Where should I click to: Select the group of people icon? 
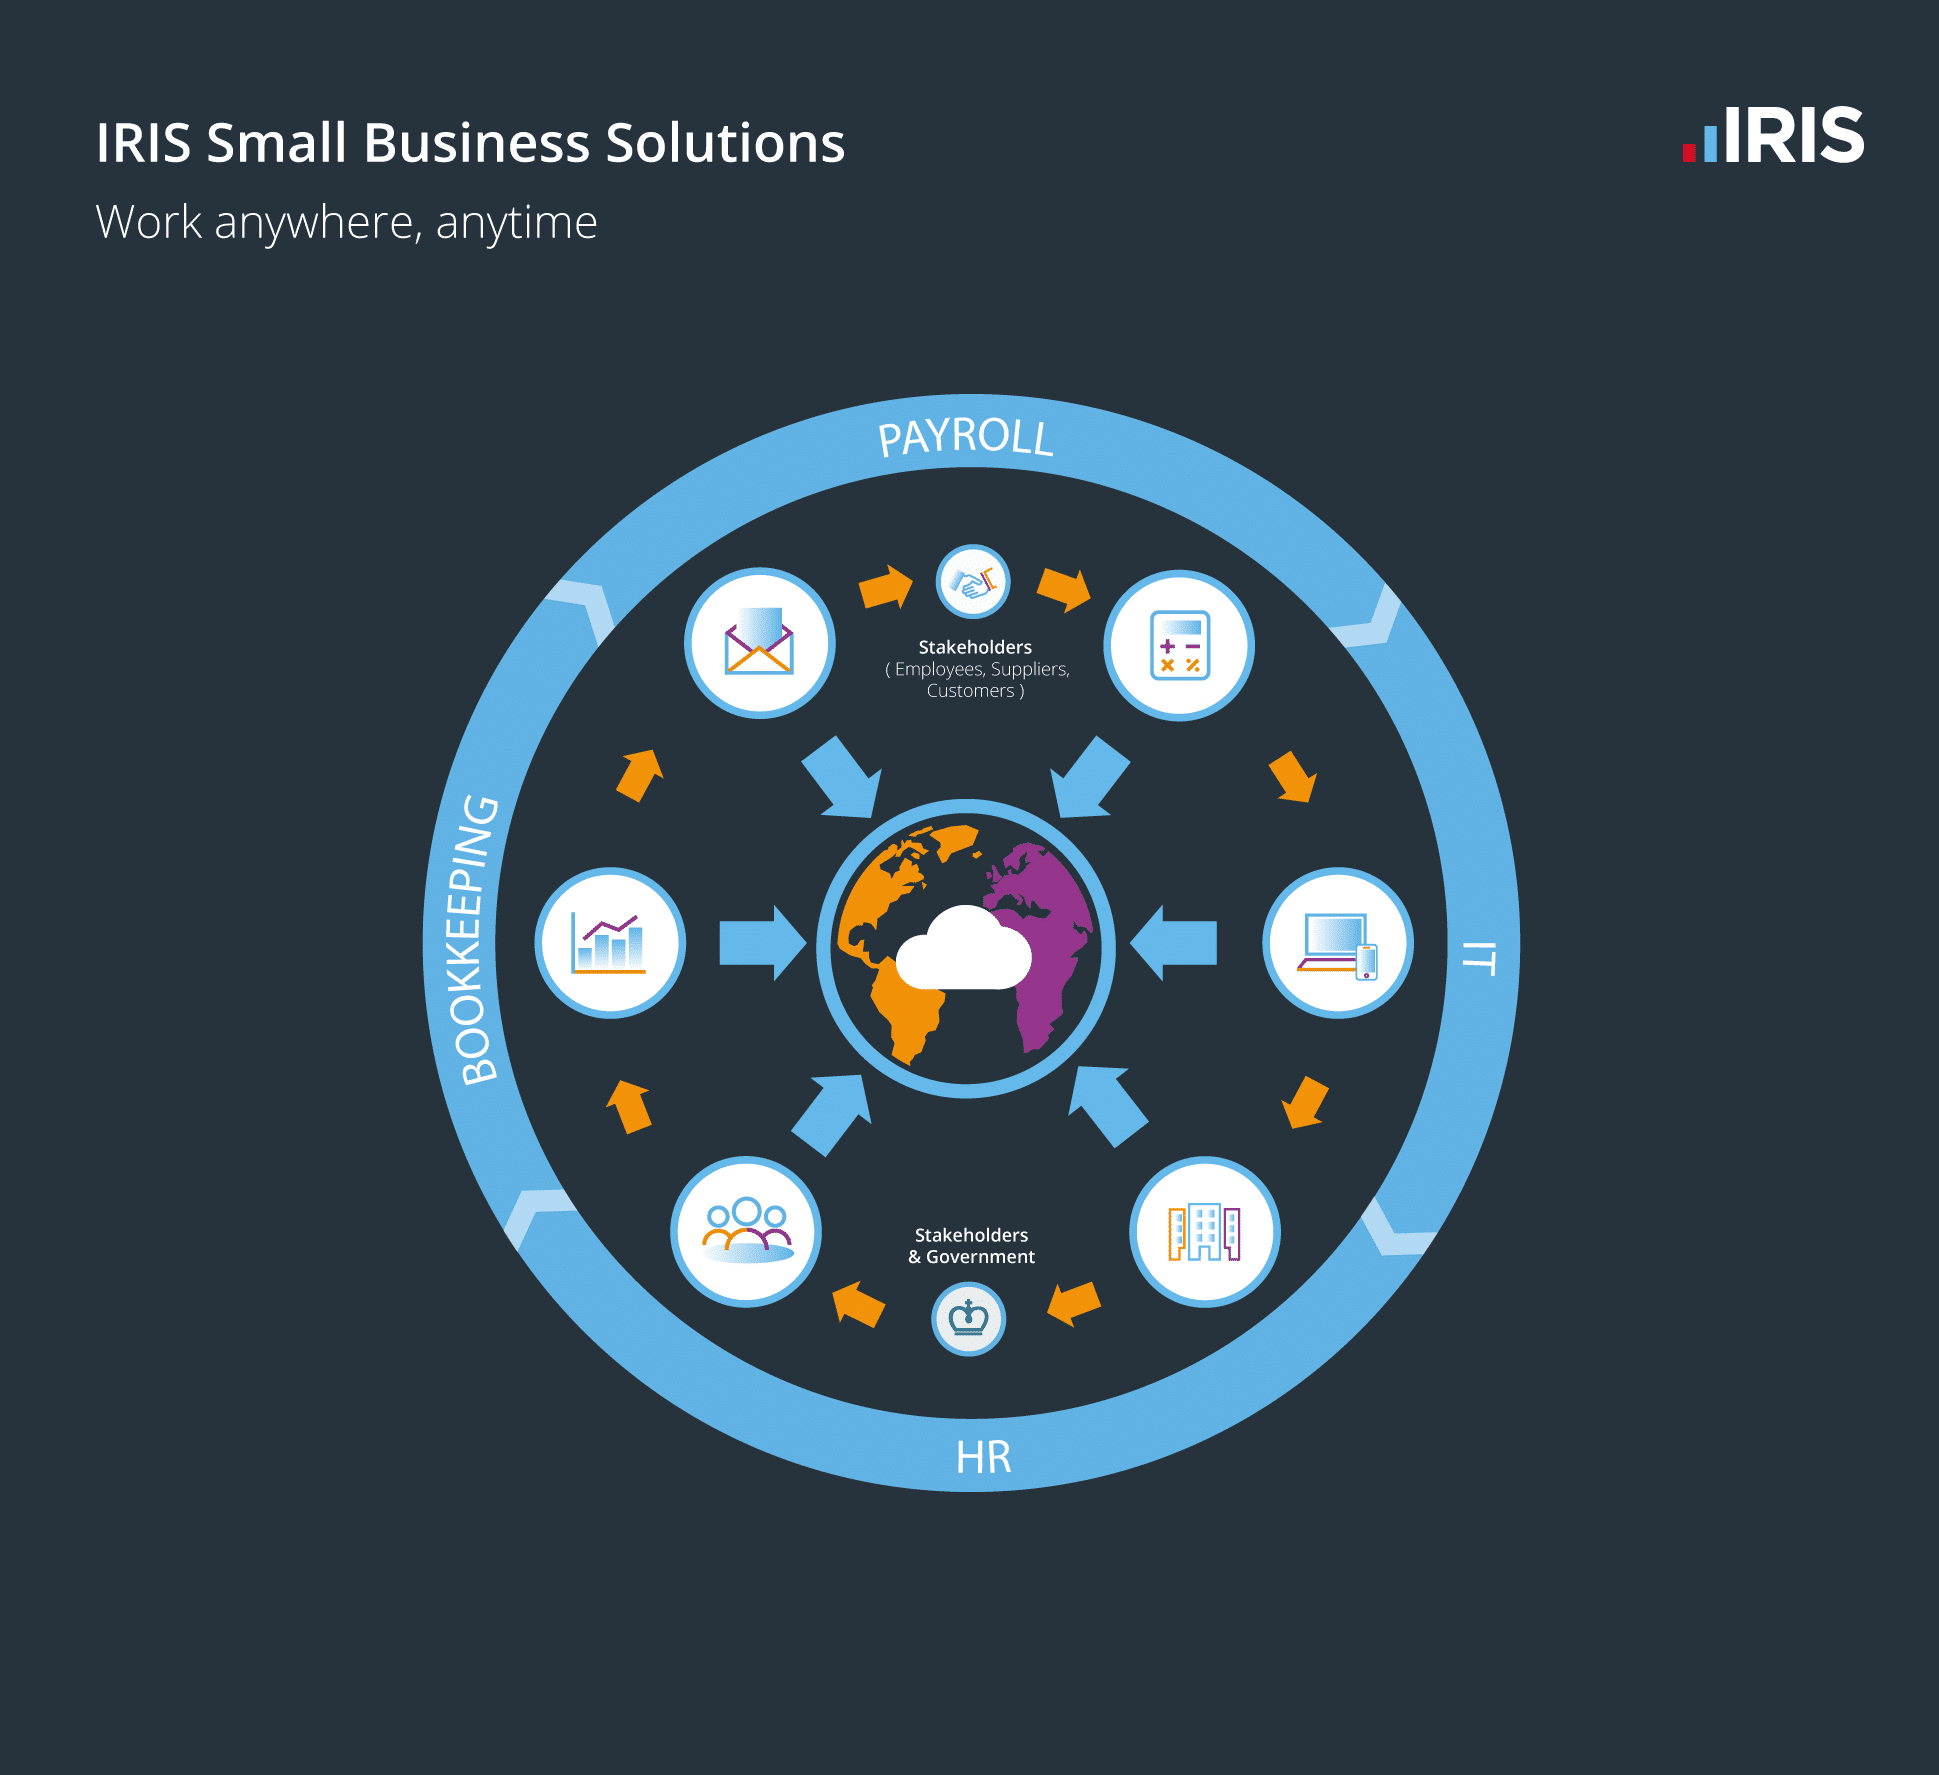point(744,1235)
